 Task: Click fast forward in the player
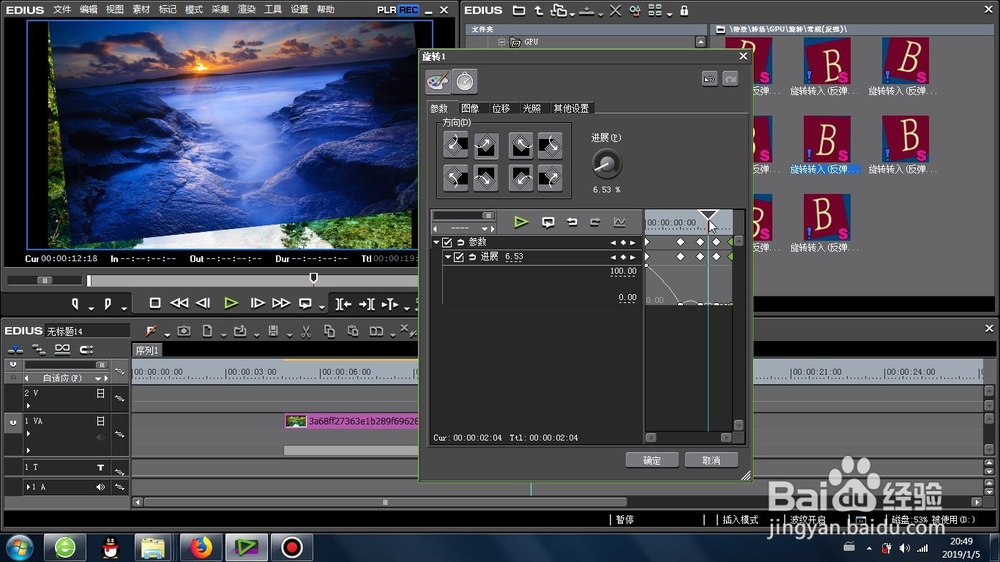(x=281, y=303)
